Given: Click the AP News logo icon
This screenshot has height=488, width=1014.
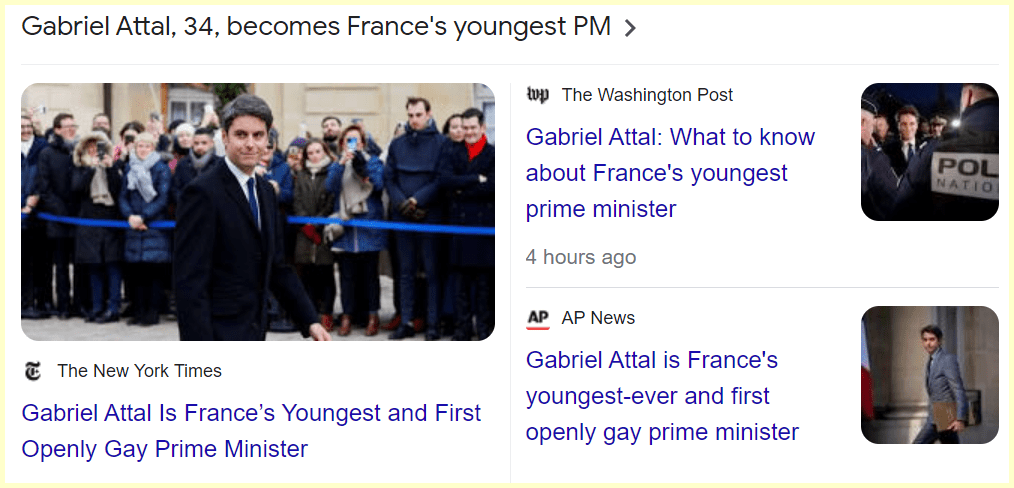Looking at the screenshot, I should click(x=538, y=318).
